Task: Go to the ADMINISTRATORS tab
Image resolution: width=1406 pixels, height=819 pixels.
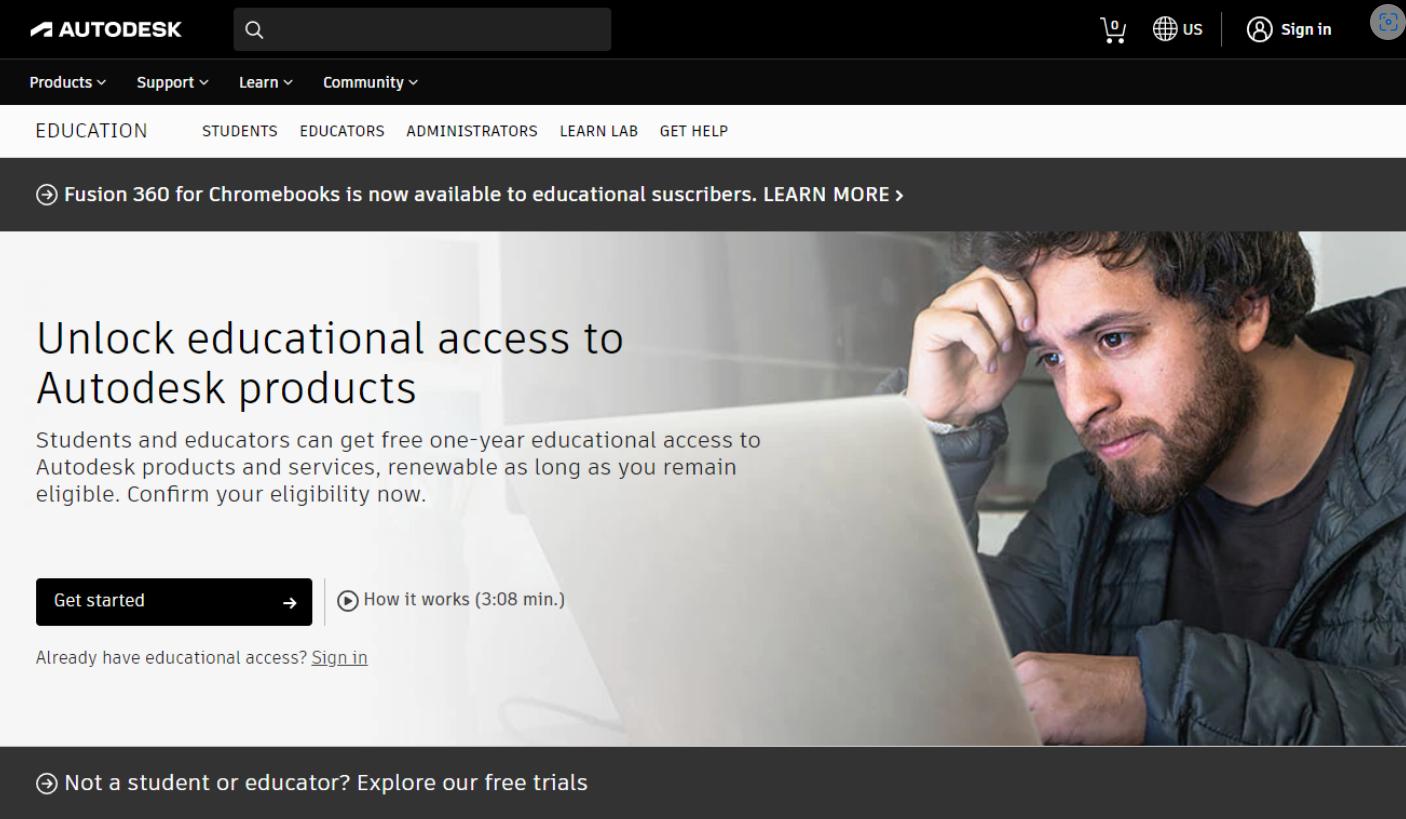Action: (x=472, y=131)
